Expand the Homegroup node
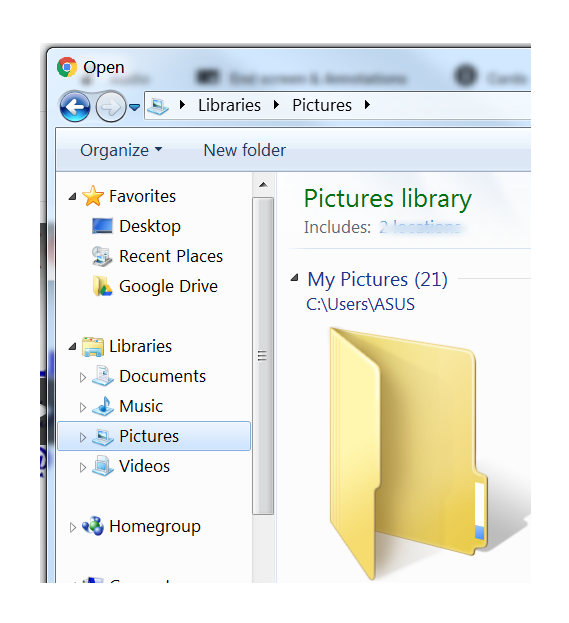Screen dimensions: 569x623 (x=72, y=527)
